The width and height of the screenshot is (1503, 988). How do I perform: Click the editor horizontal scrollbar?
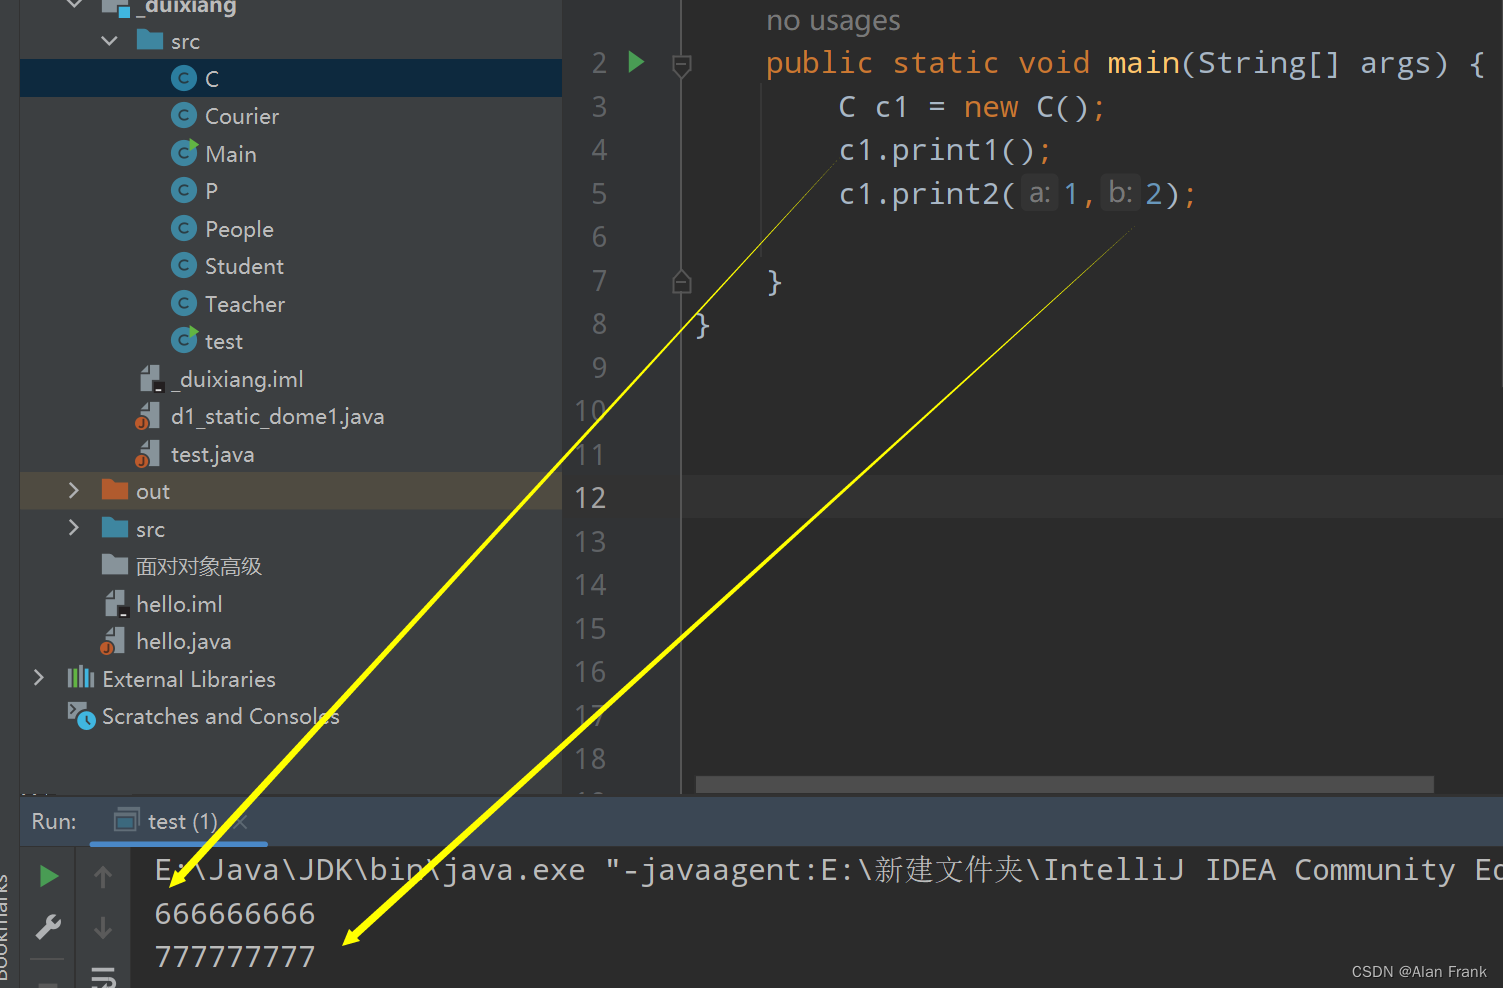(x=1064, y=784)
